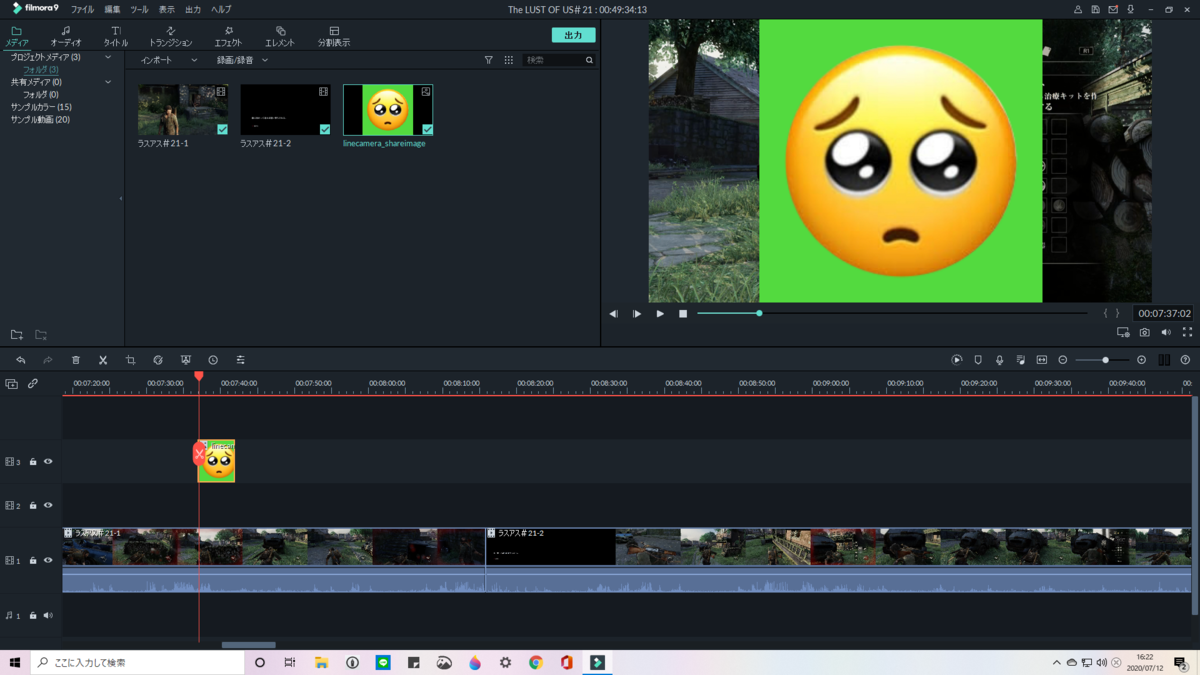The height and width of the screenshot is (675, 1200).
Task: Collapse プロジェクトメディア tree section
Action: (x=108, y=57)
